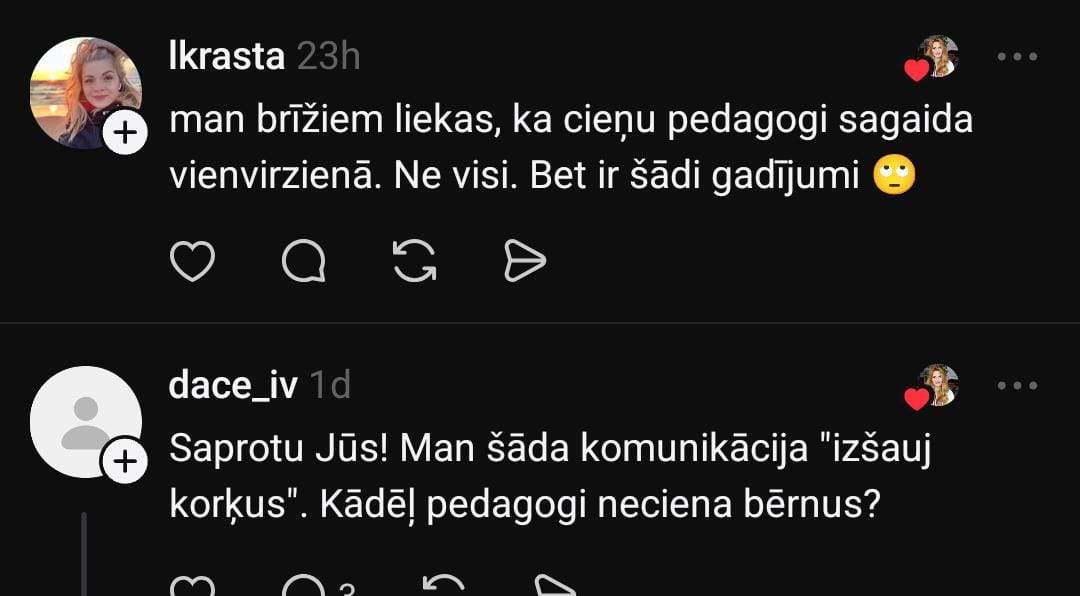Repost lkrasta's comment
Screen dimensions: 1080x596
(x=414, y=261)
